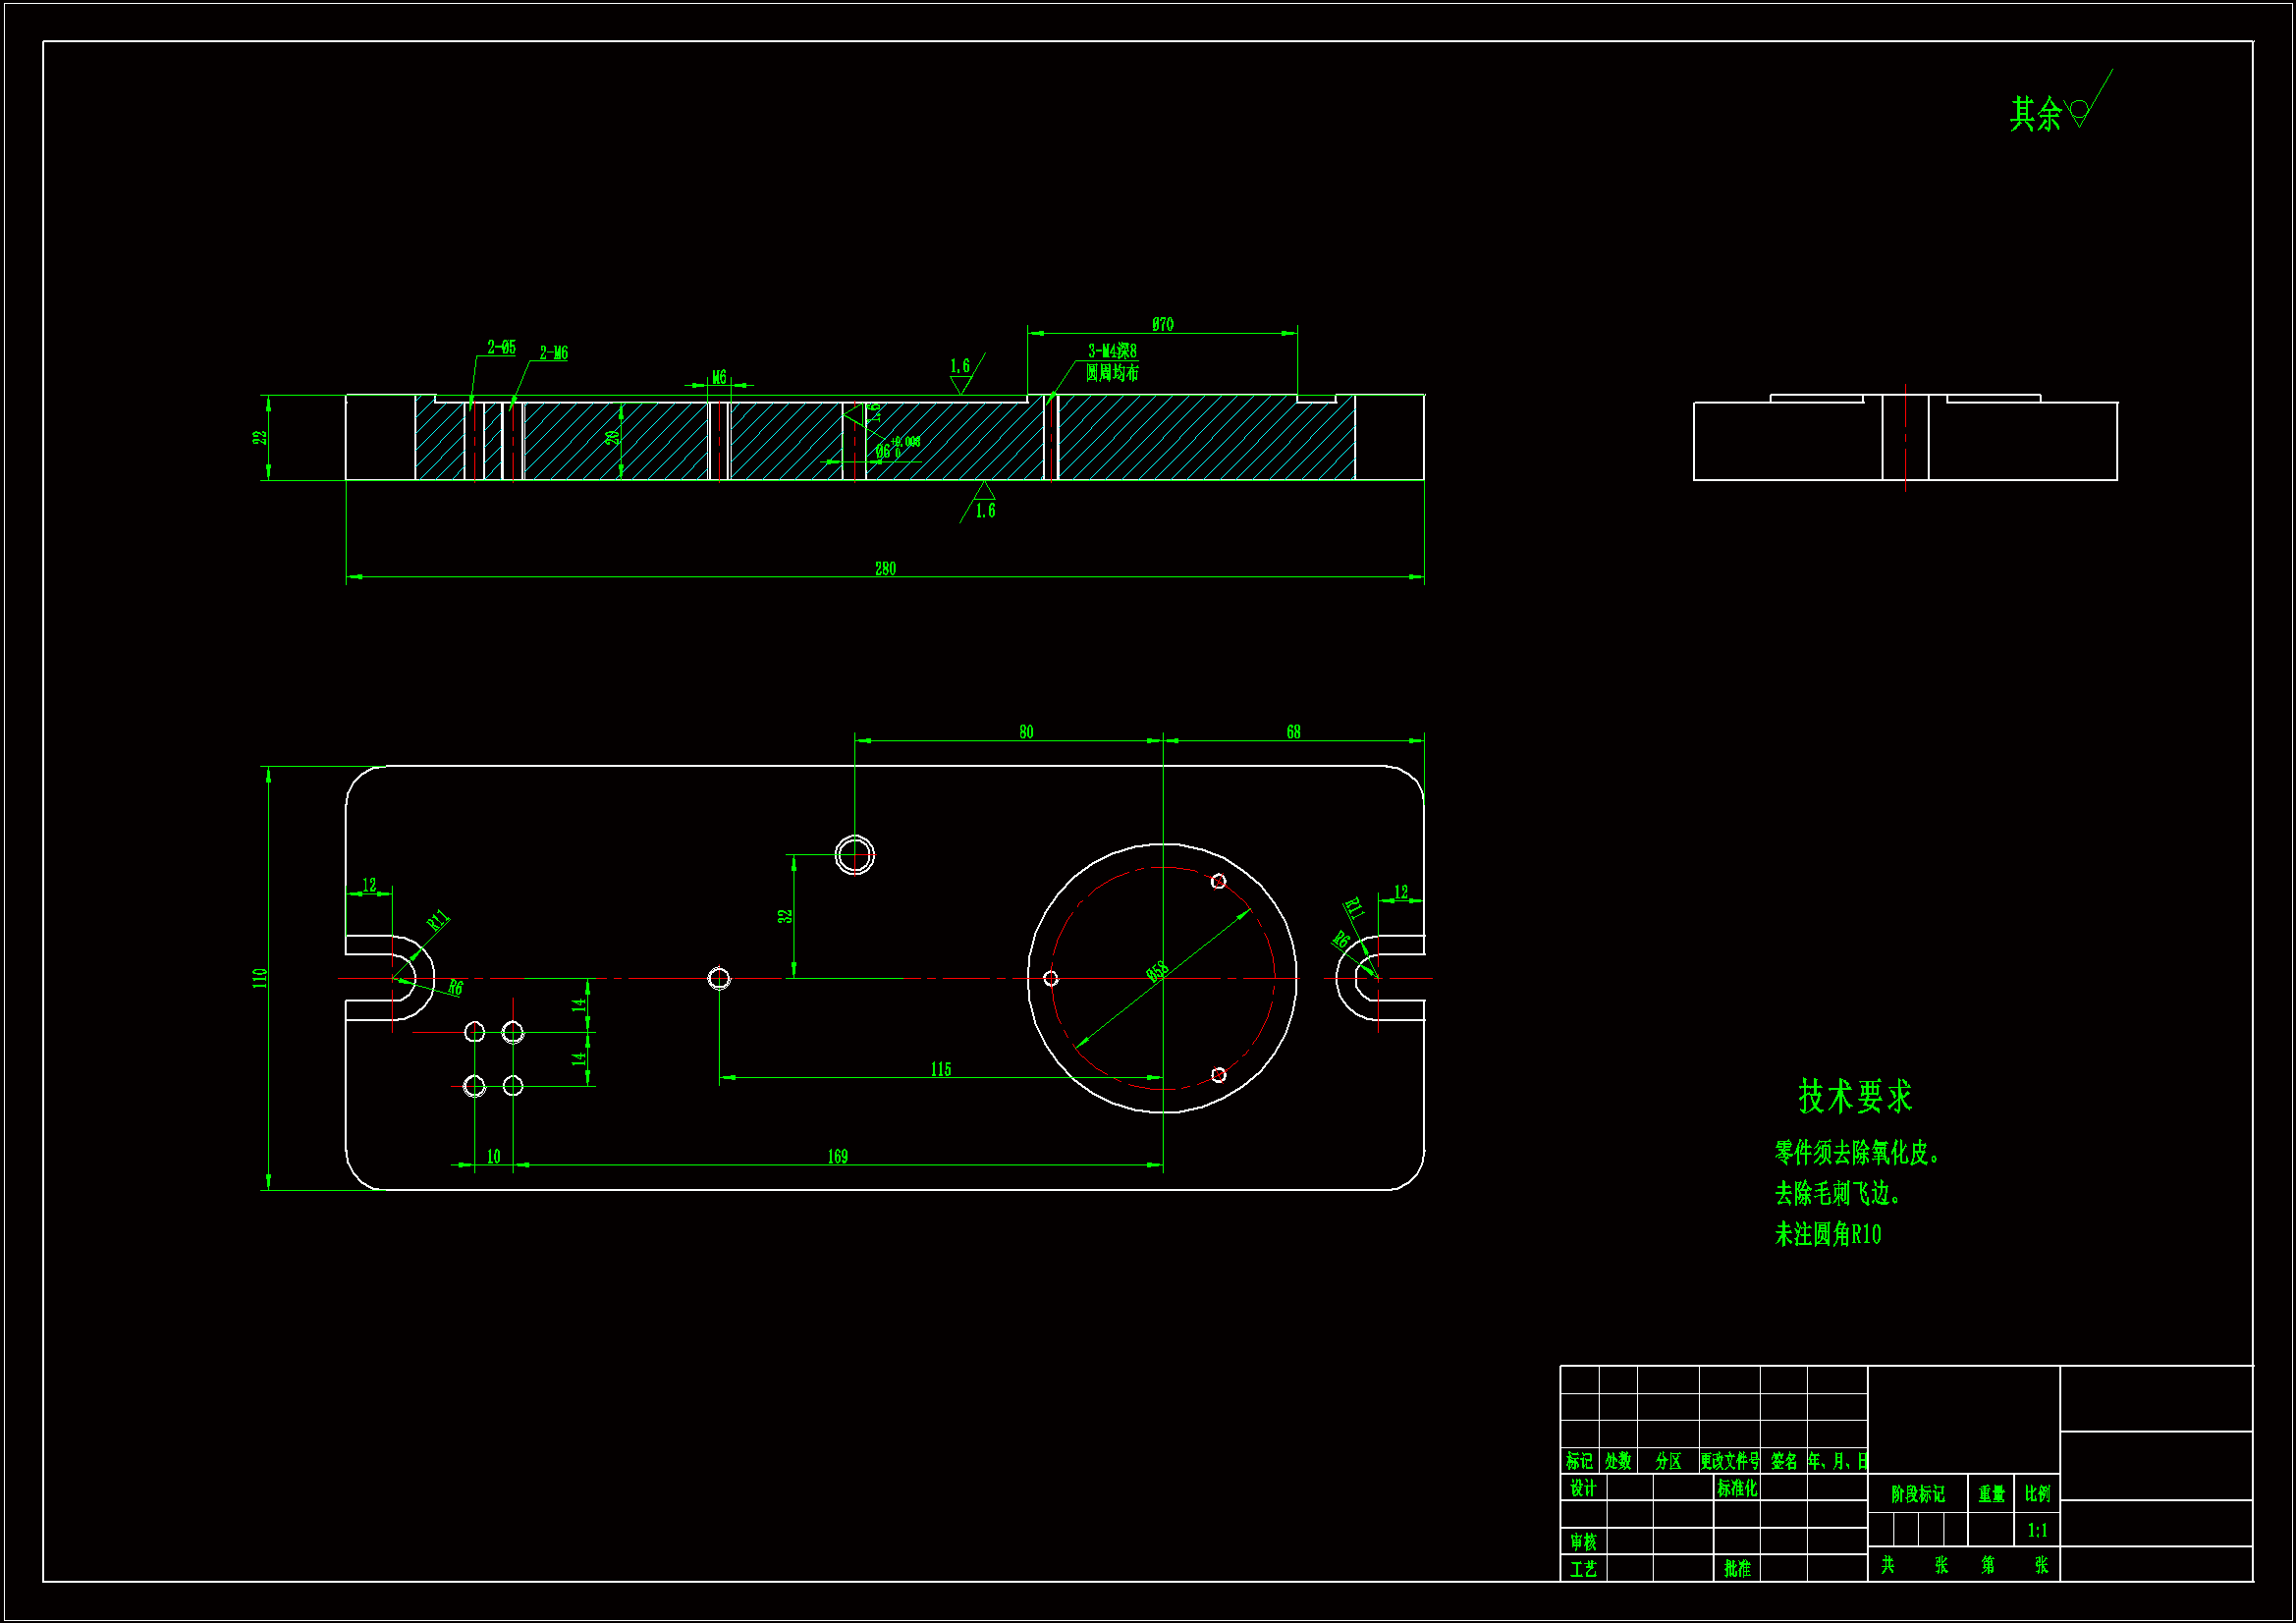Select the 未注圆角R10 note line
This screenshot has height=1623, width=2296.
[1827, 1235]
